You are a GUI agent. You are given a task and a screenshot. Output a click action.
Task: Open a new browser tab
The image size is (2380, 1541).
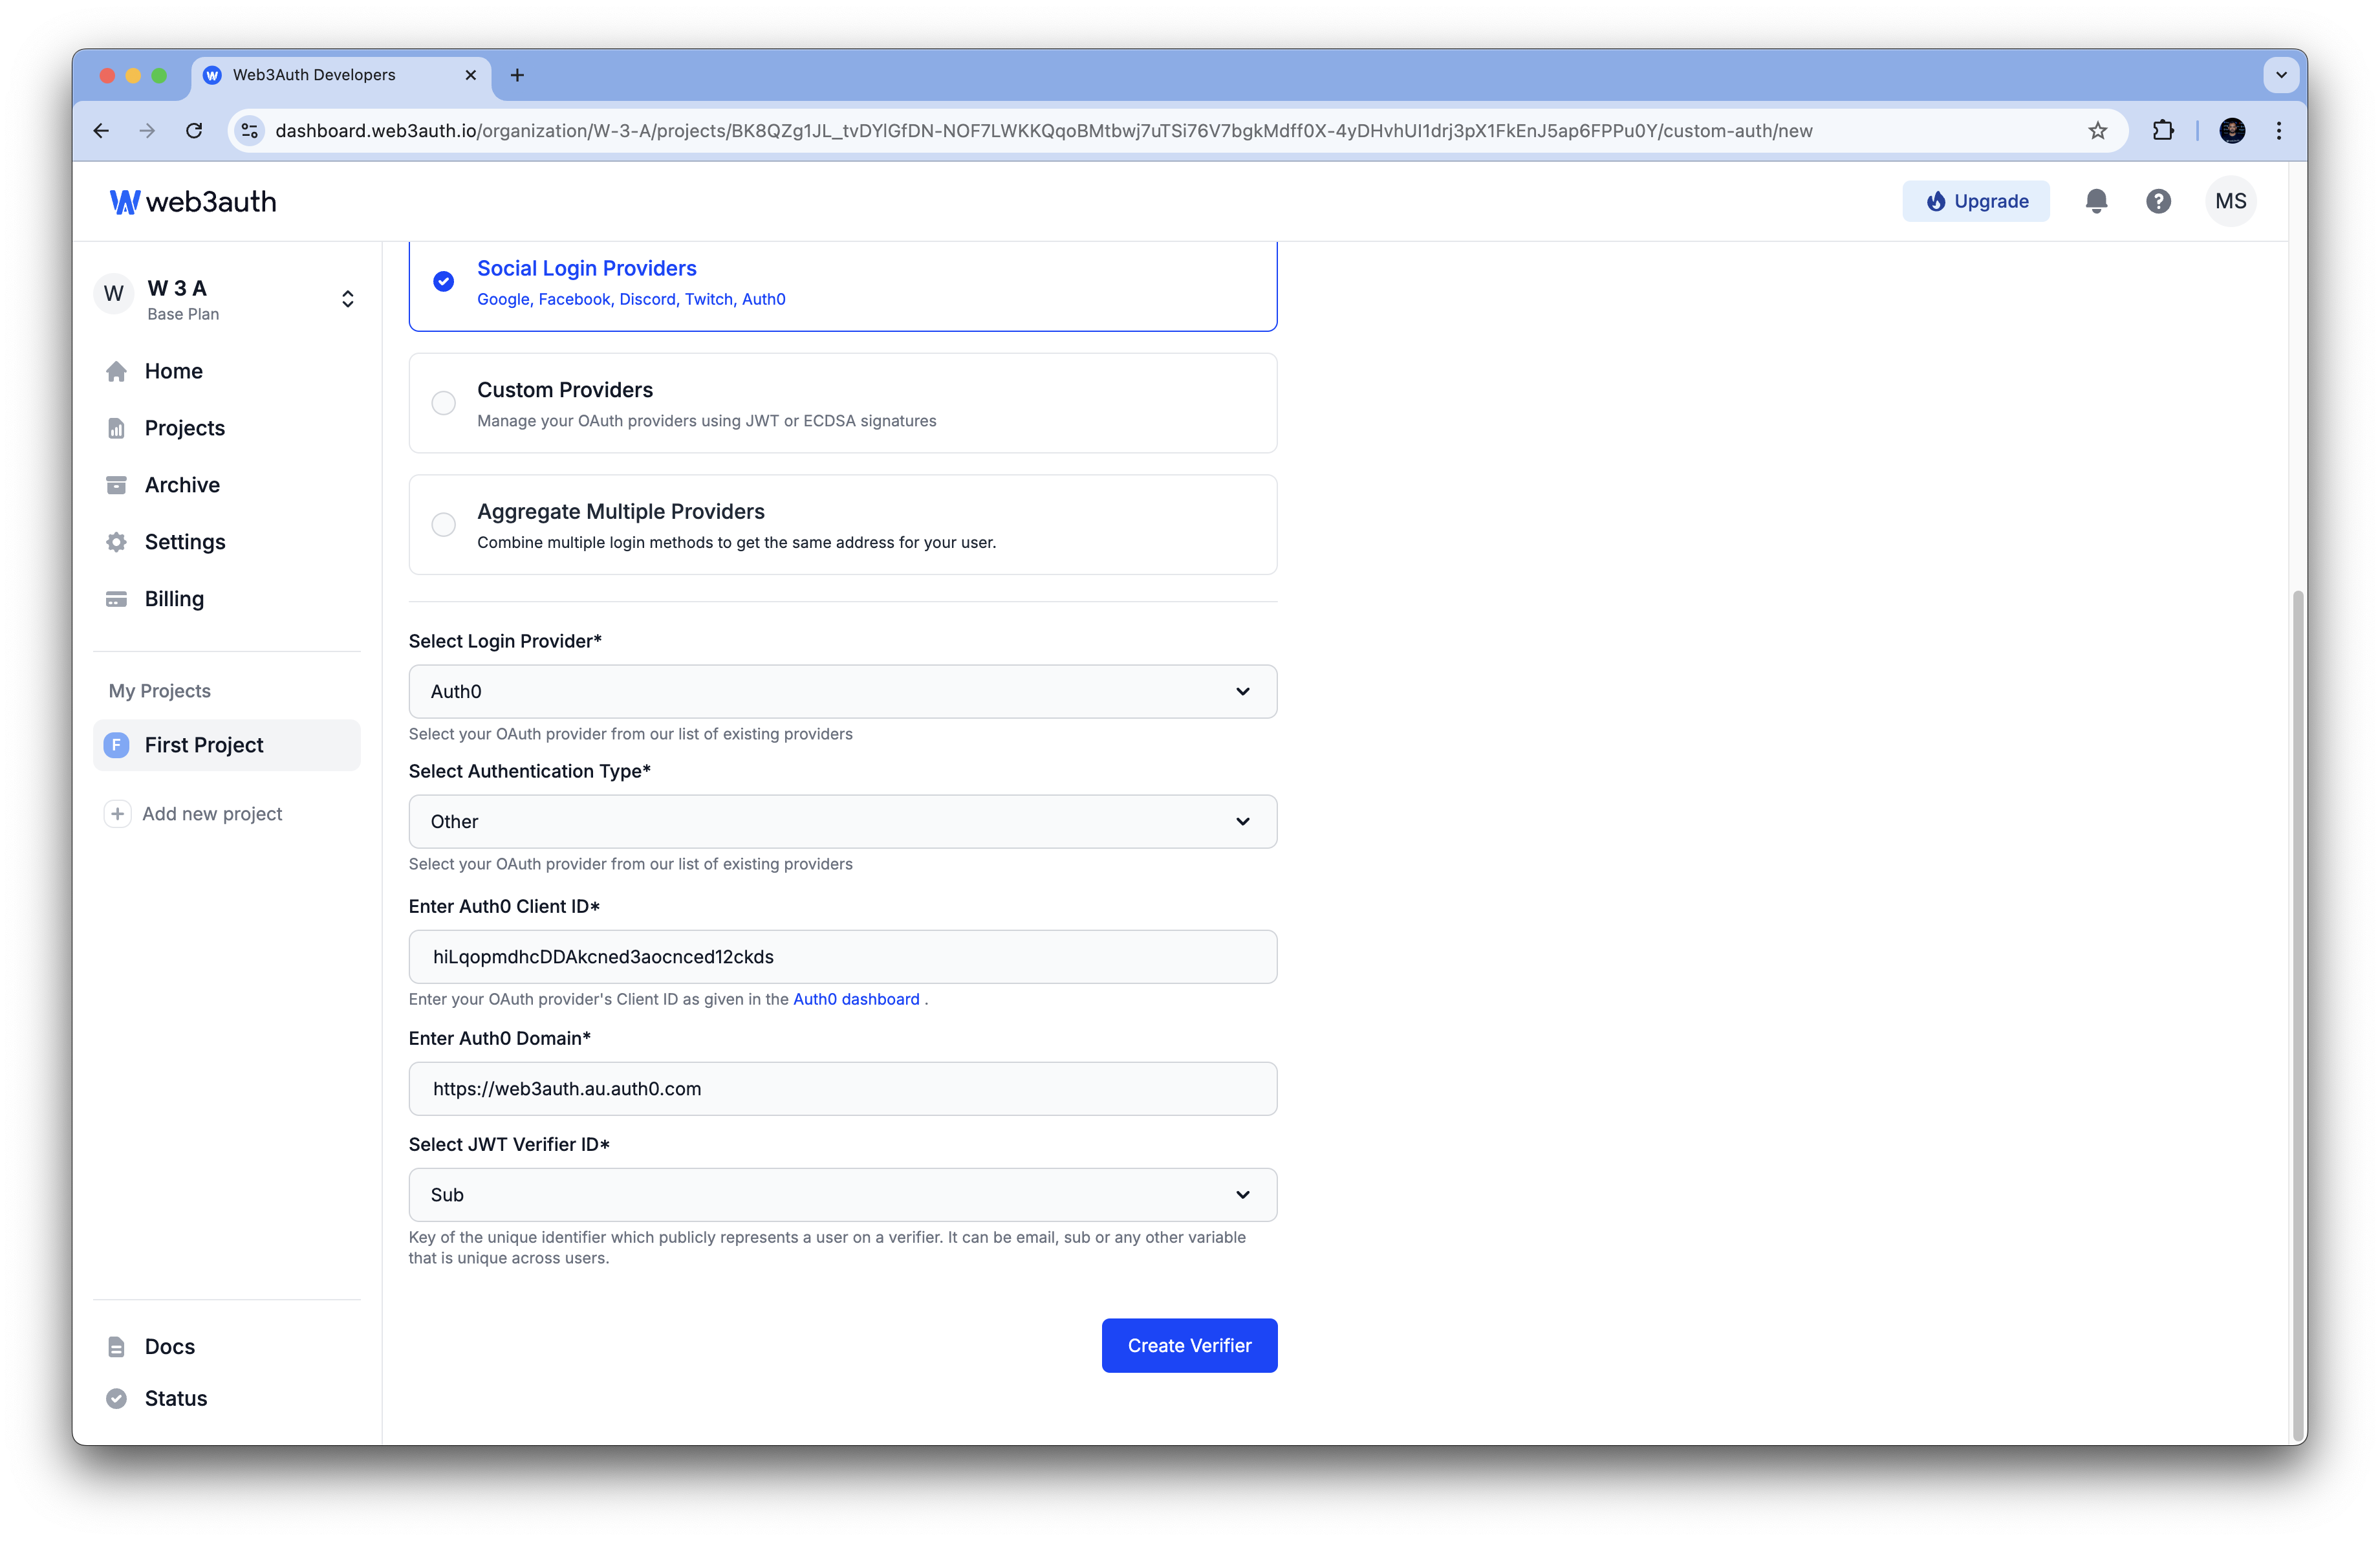pyautogui.click(x=517, y=75)
